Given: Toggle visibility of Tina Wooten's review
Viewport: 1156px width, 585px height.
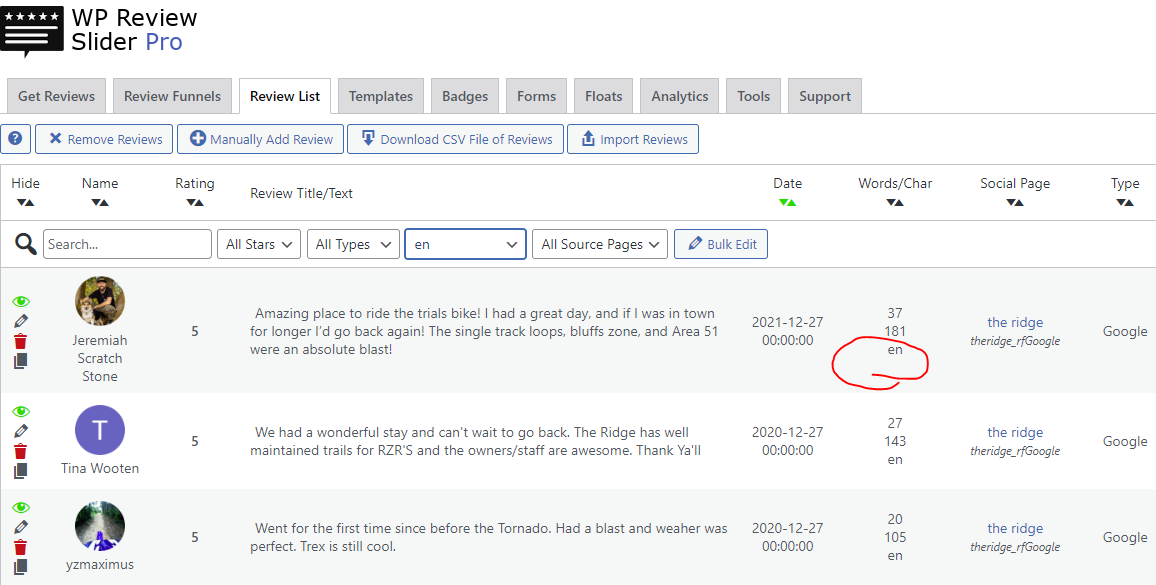Looking at the screenshot, I should coord(21,412).
